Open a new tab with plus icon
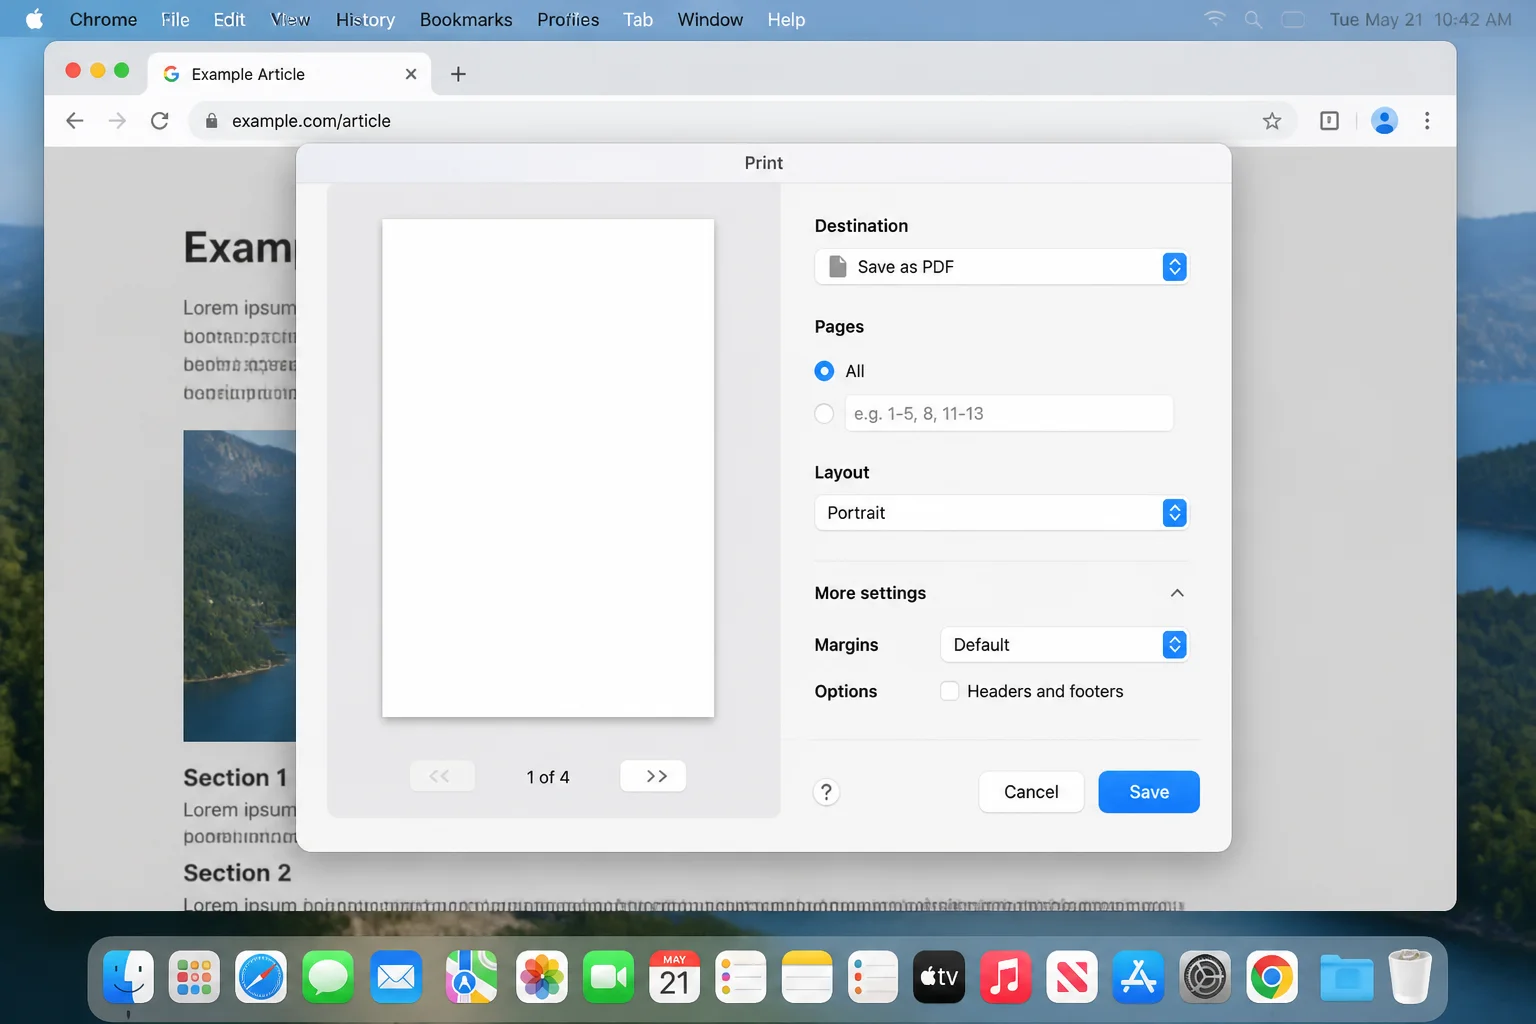 pos(458,74)
